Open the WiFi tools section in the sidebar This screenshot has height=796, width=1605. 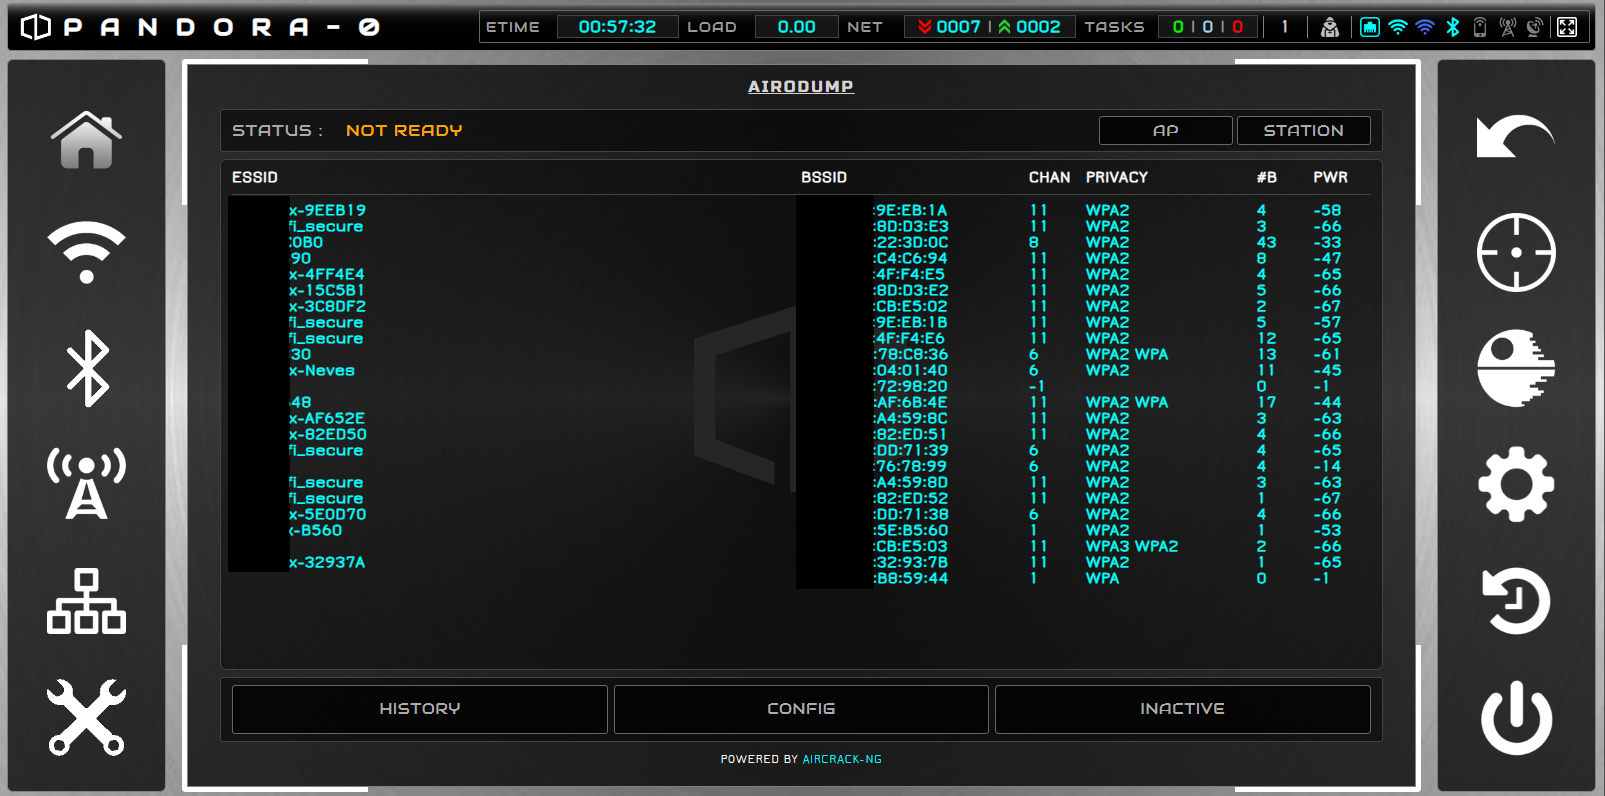pyautogui.click(x=87, y=252)
